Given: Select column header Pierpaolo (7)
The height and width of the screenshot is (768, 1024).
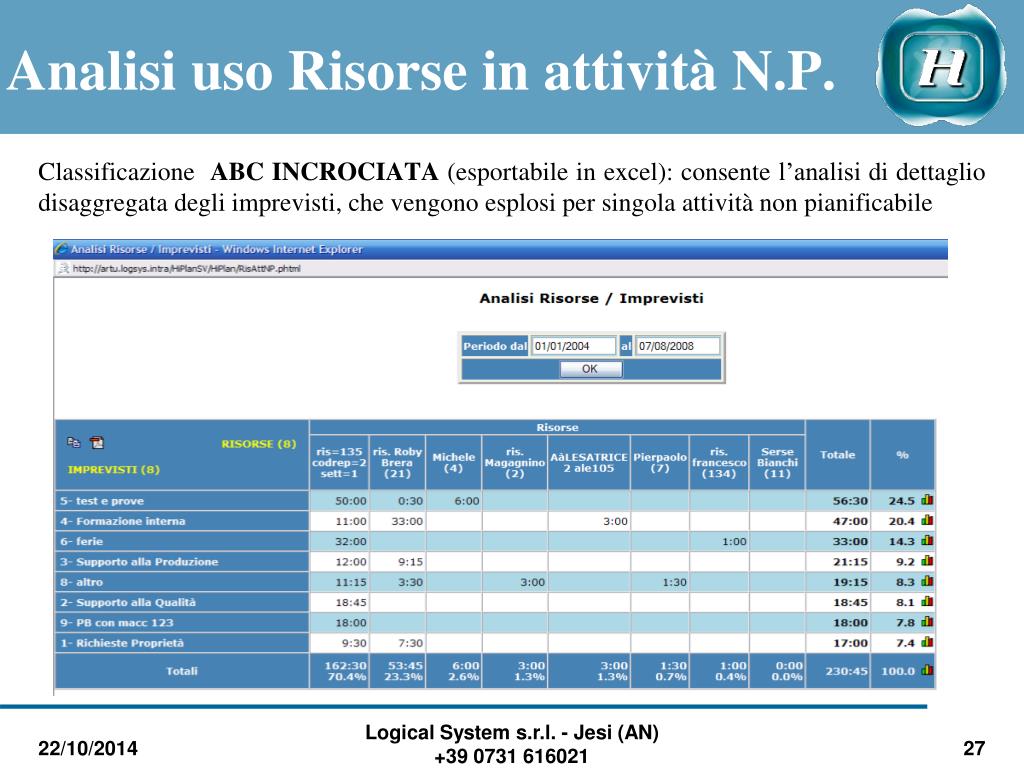Looking at the screenshot, I should [x=660, y=462].
